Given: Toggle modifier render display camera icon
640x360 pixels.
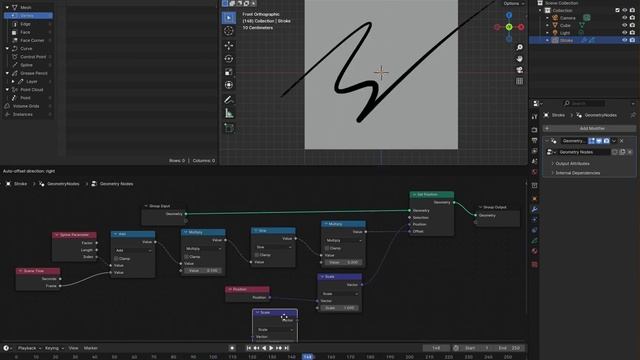Looking at the screenshot, I should (x=607, y=141).
